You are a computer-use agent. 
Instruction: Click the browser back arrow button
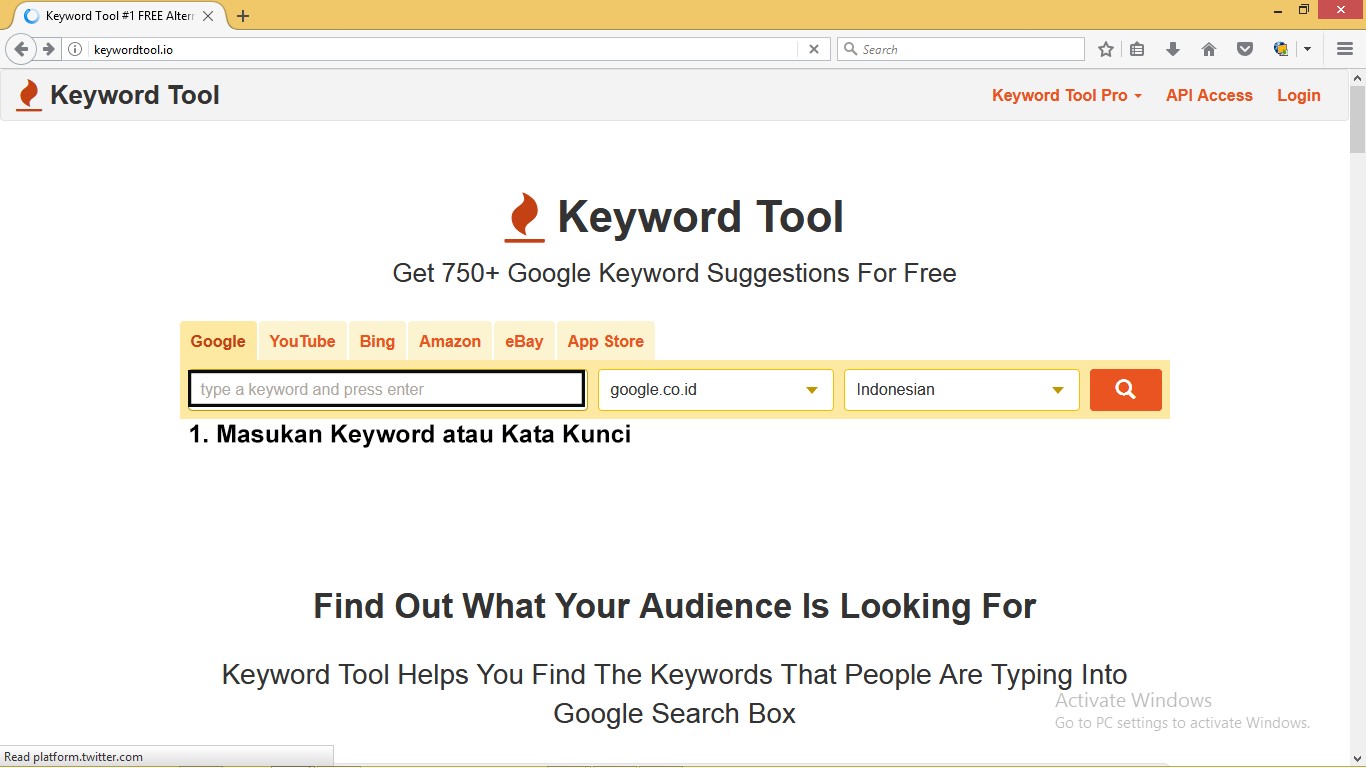[21, 49]
